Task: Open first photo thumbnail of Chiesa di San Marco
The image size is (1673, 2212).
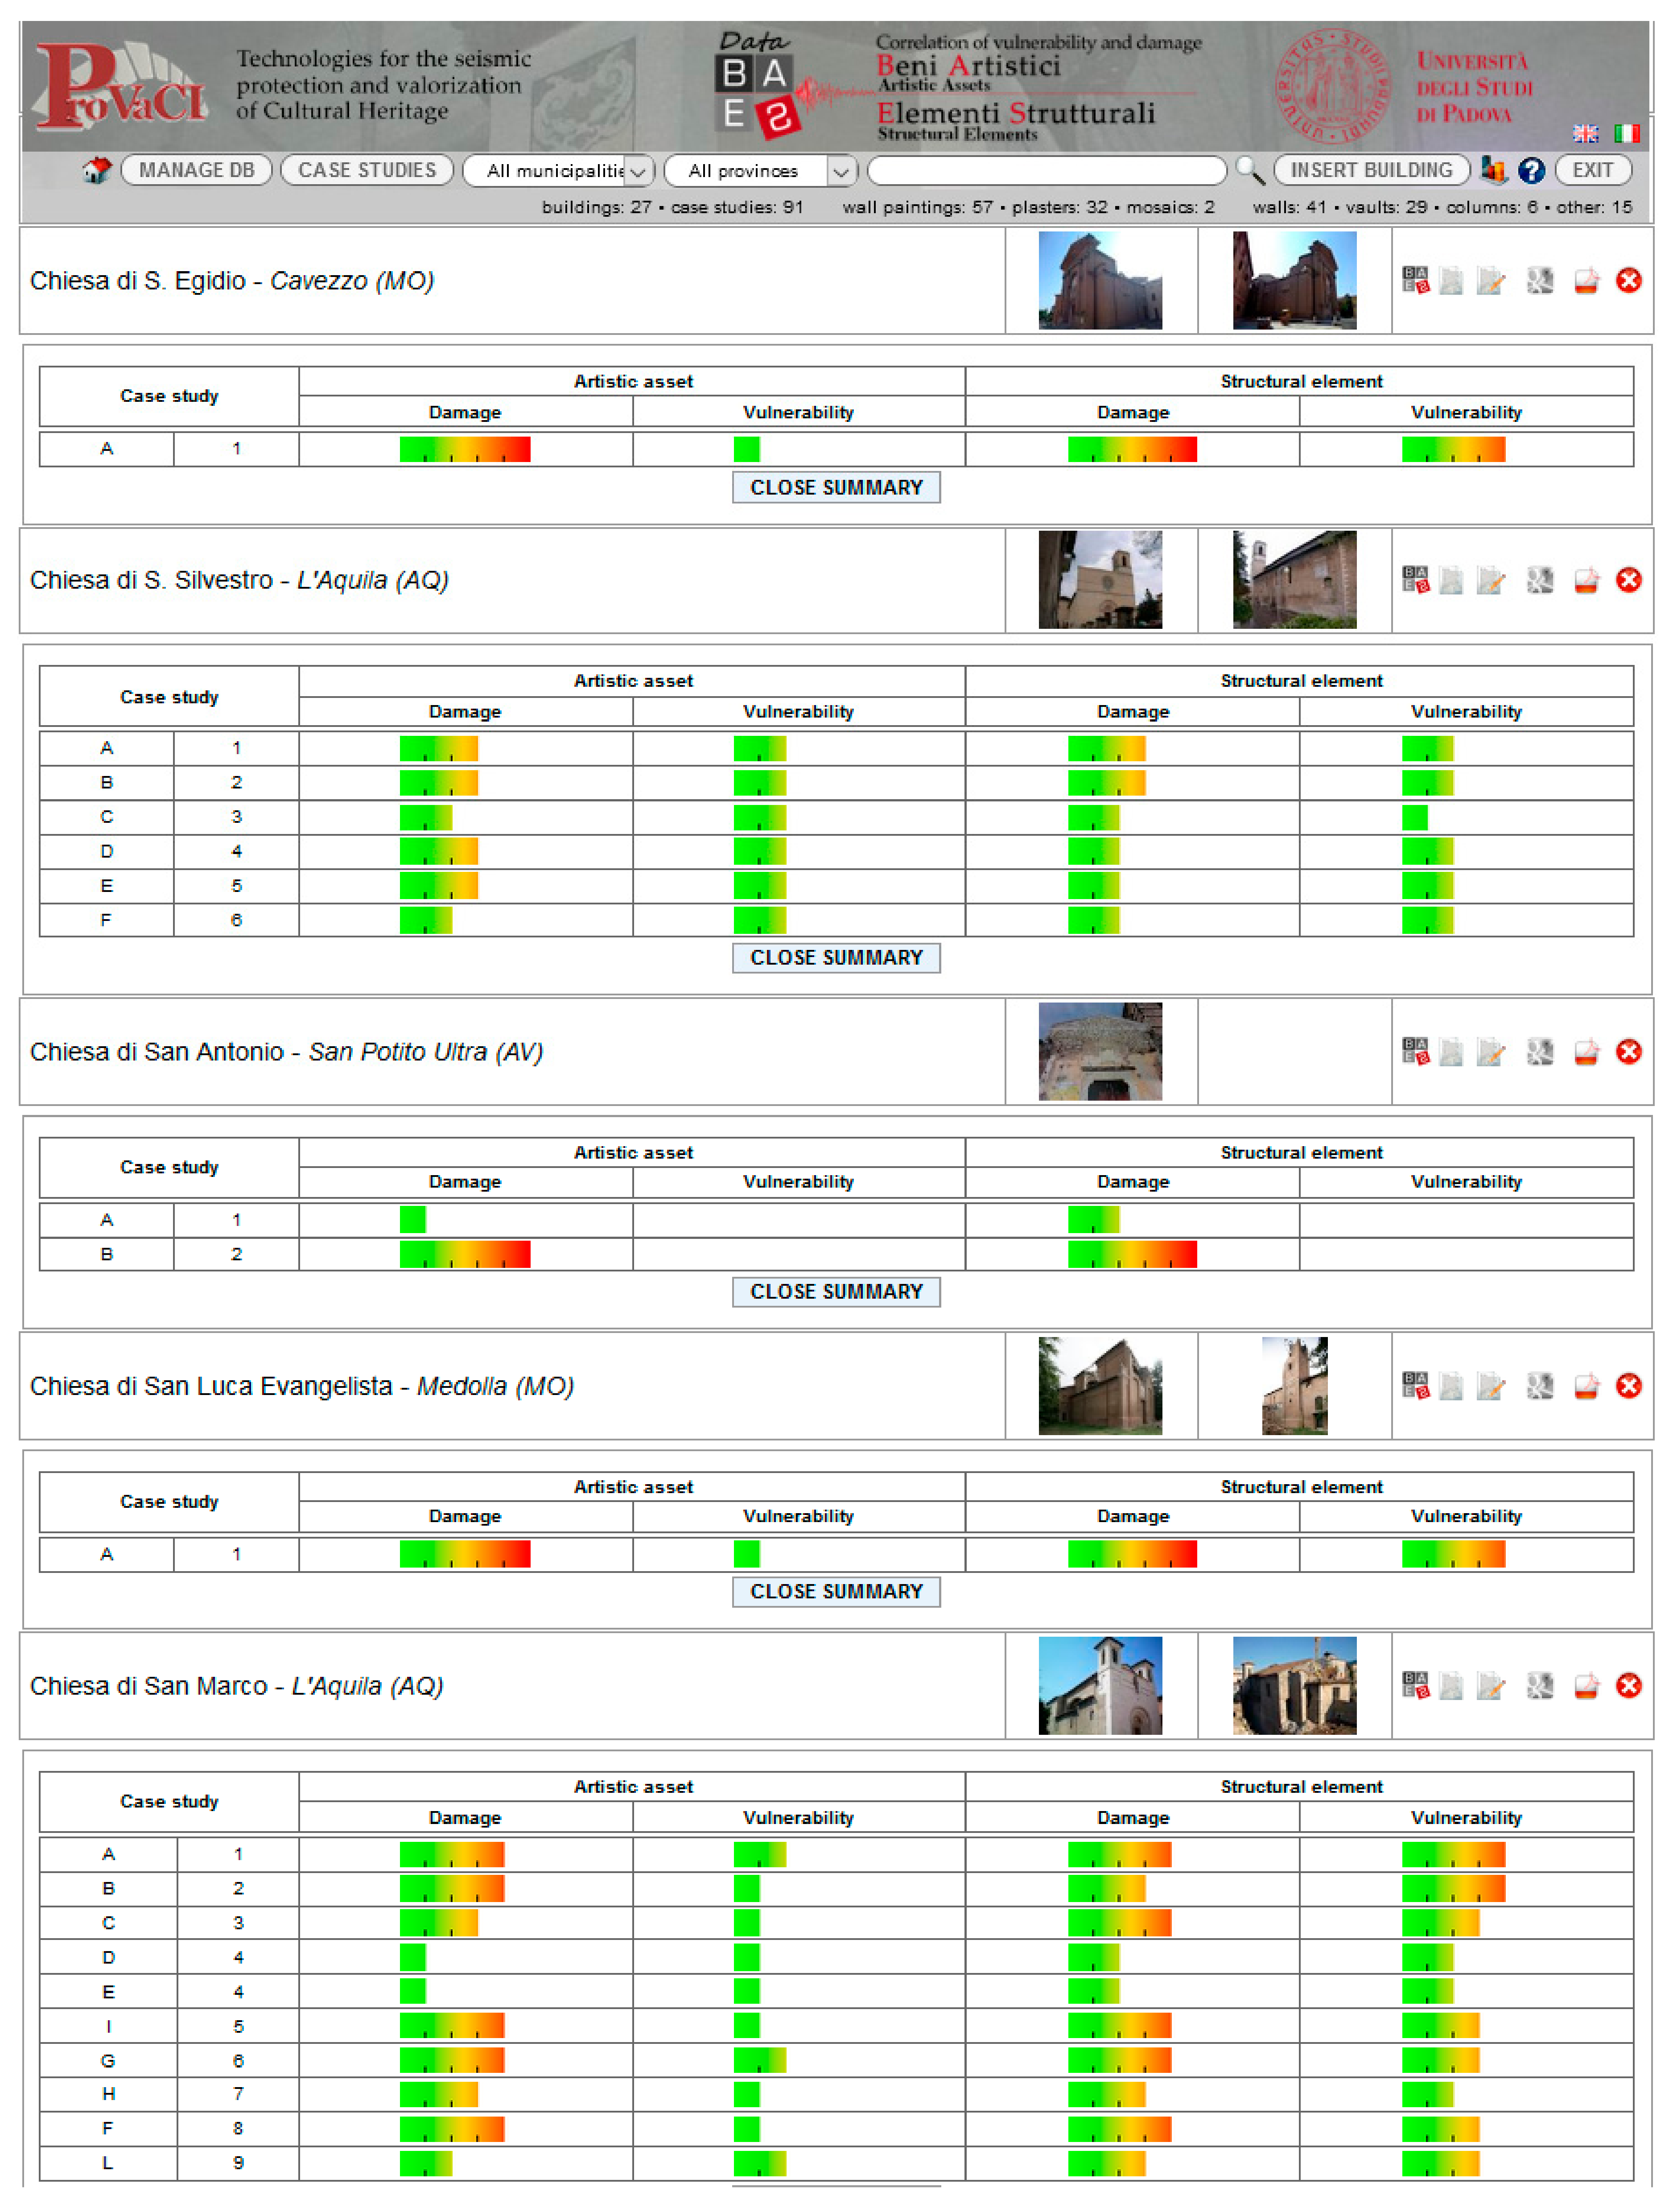Action: (x=1100, y=1686)
